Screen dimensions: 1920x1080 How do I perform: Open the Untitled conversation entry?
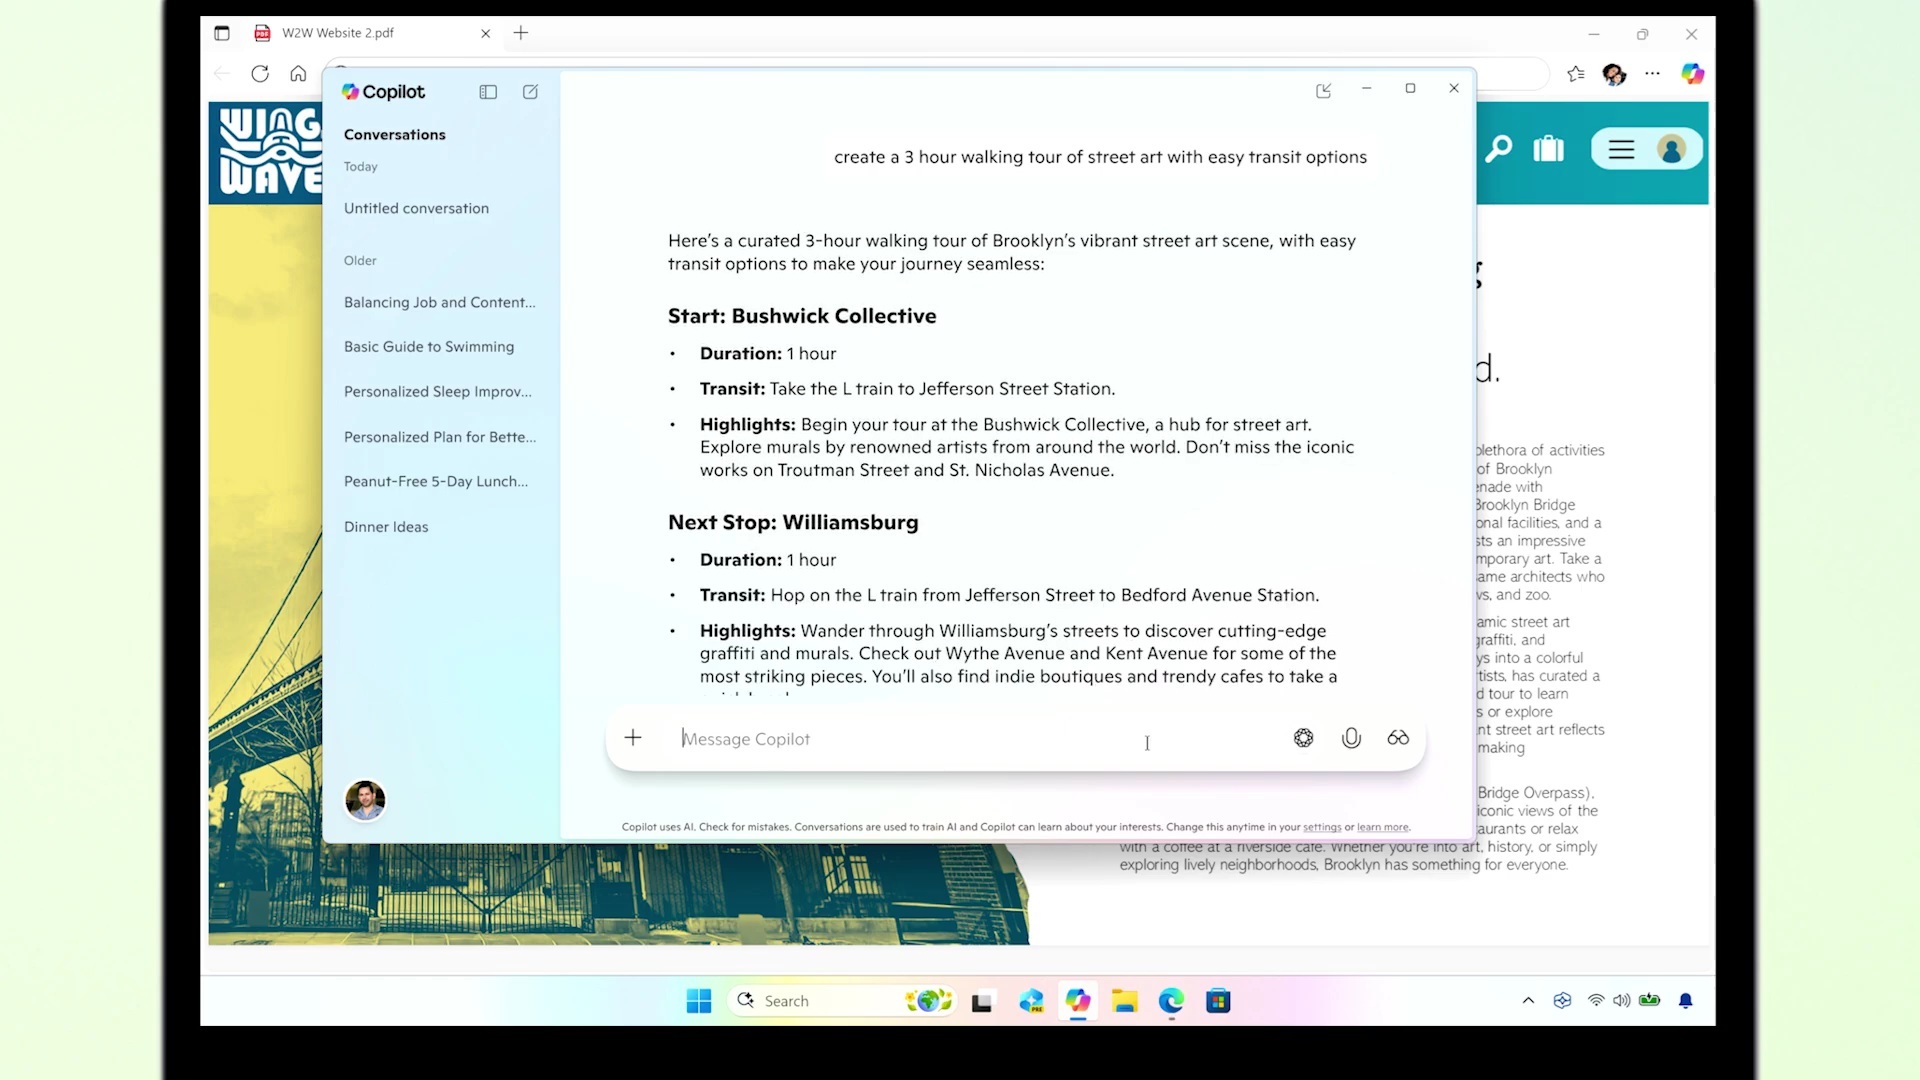(417, 208)
